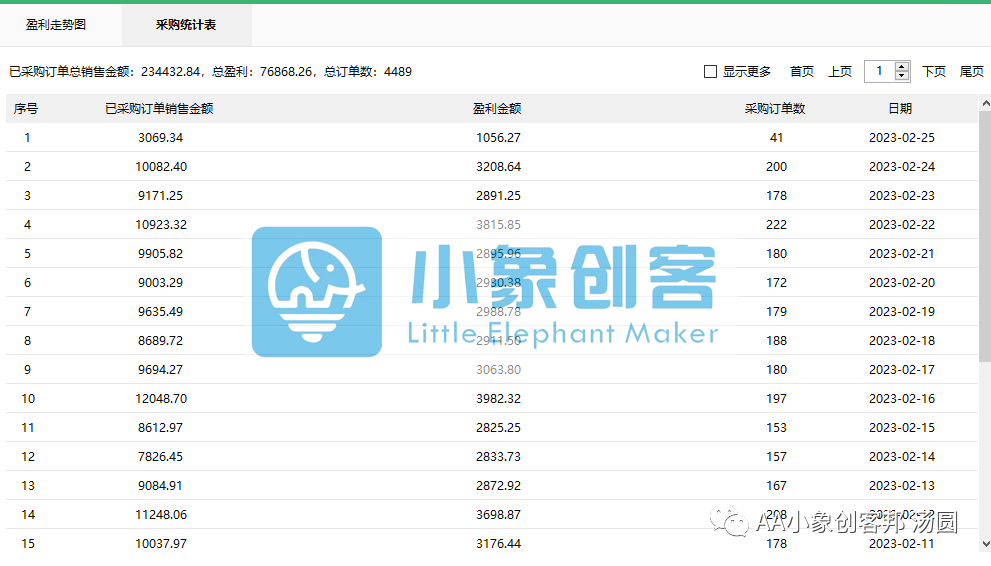Click profit value 2833.73
The width and height of the screenshot is (991, 566).
[x=498, y=457]
